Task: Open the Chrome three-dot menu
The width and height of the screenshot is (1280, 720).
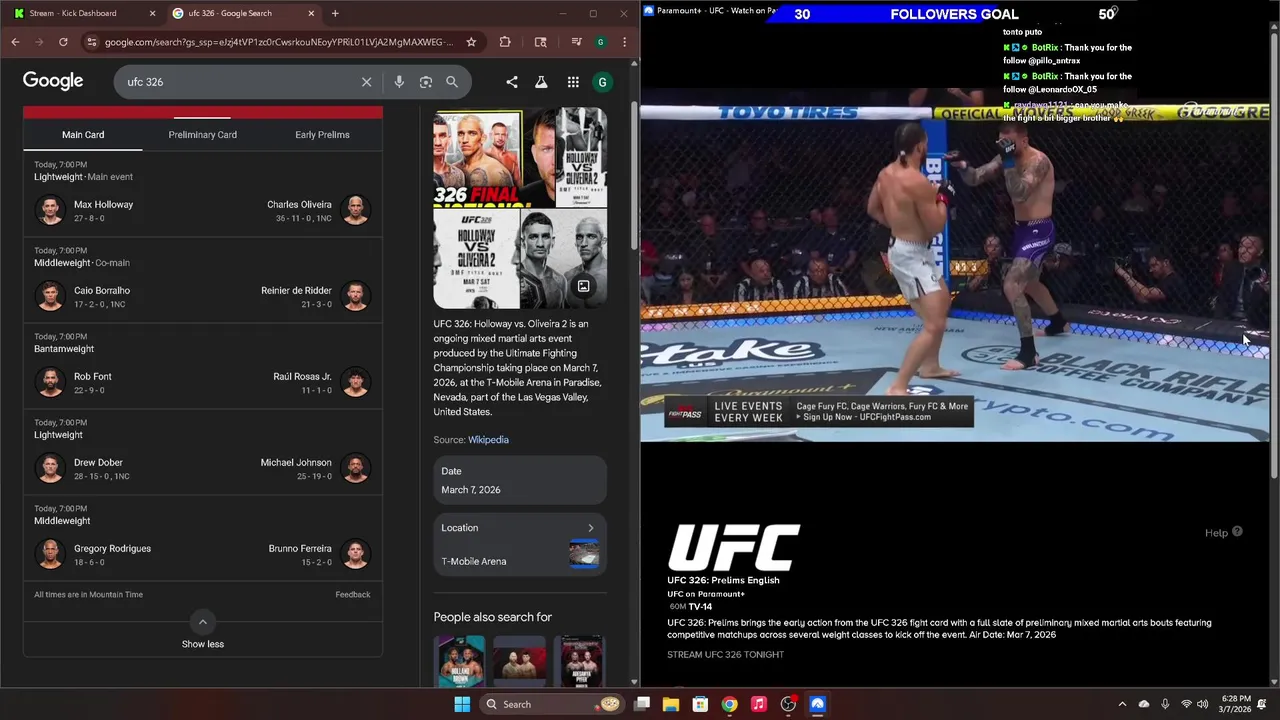Action: point(624,42)
